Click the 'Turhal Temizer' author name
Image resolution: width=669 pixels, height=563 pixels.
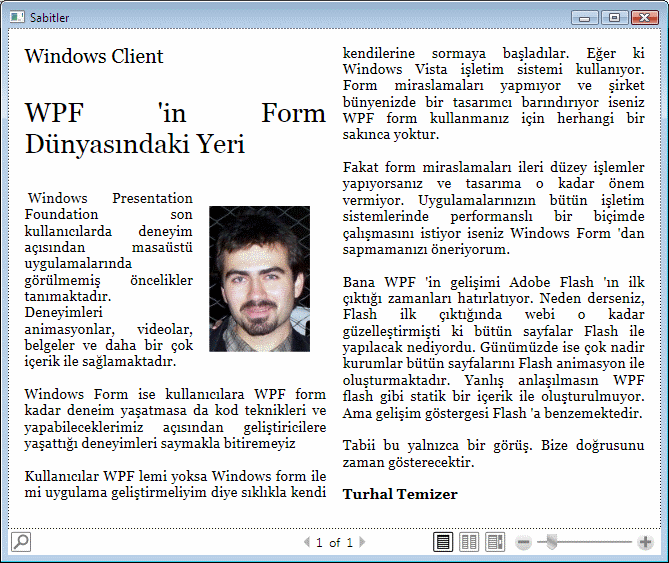(x=400, y=494)
